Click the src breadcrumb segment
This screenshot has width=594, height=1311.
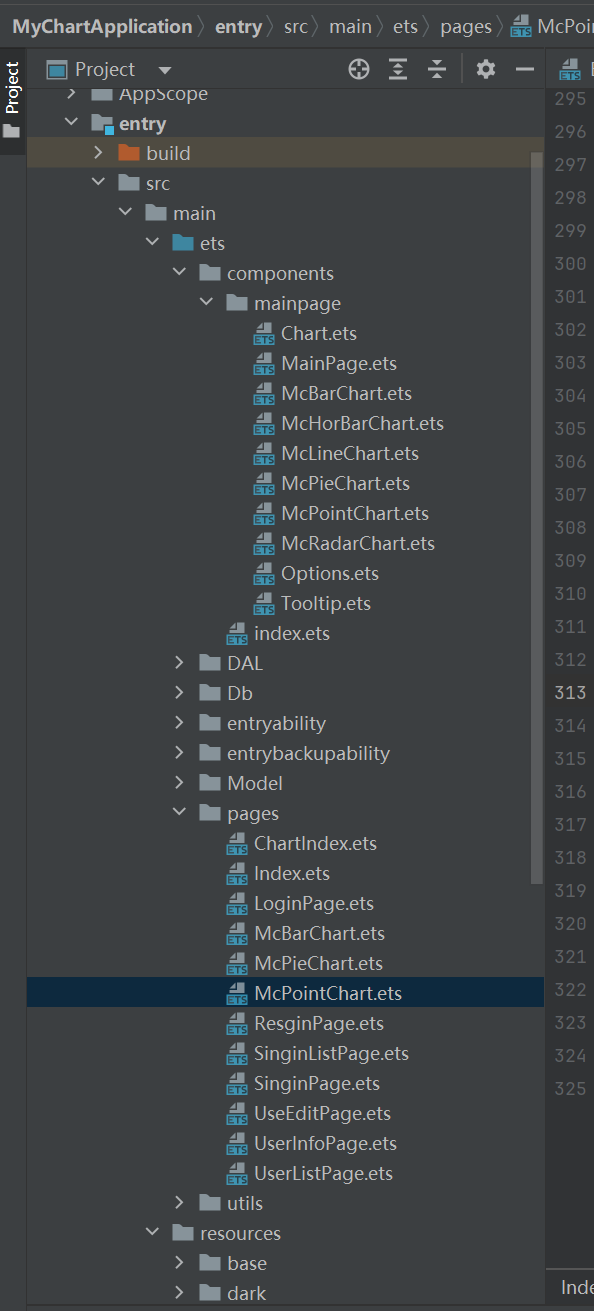[296, 27]
